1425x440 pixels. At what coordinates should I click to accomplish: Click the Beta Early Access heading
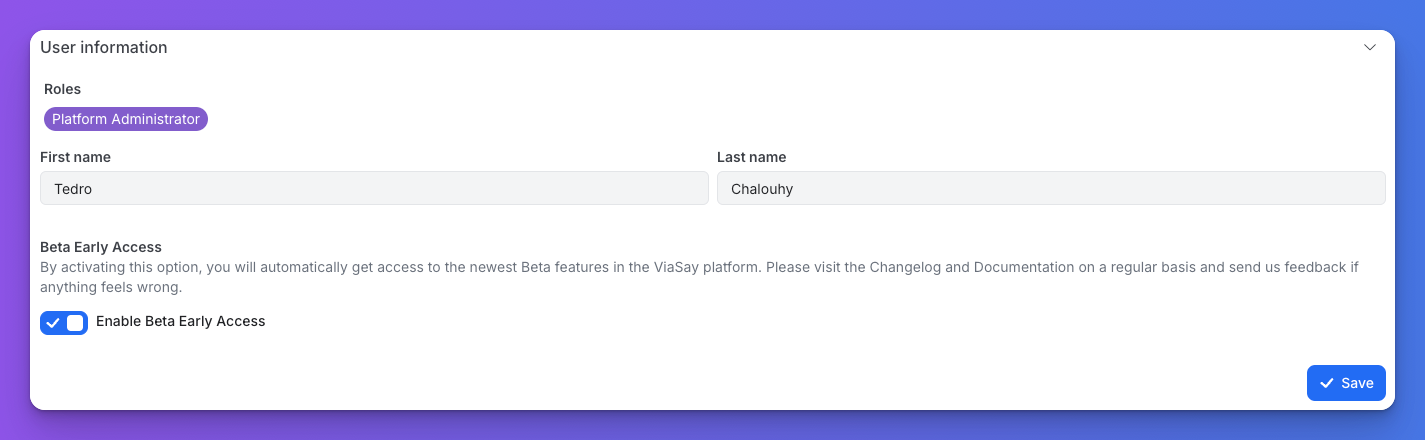point(101,246)
